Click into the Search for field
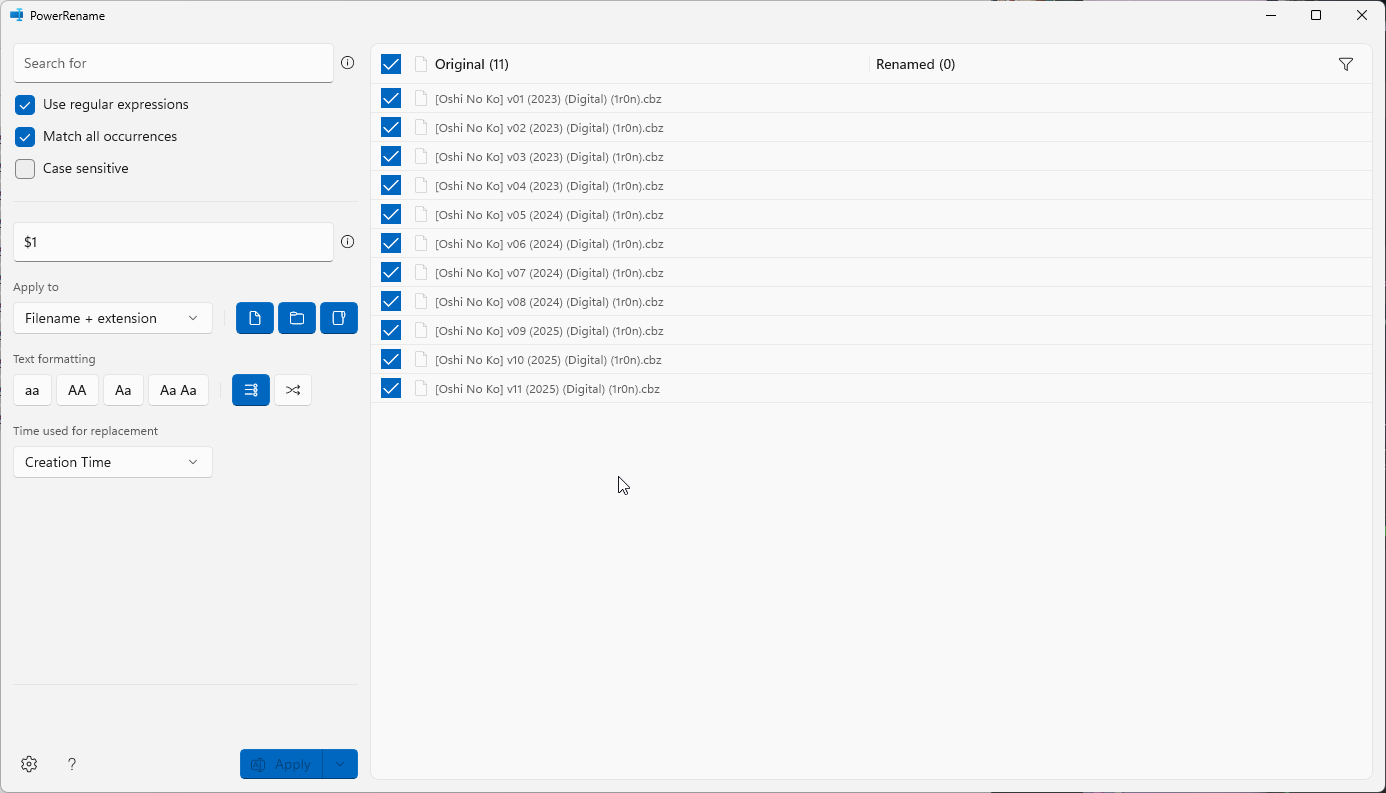 tap(173, 63)
